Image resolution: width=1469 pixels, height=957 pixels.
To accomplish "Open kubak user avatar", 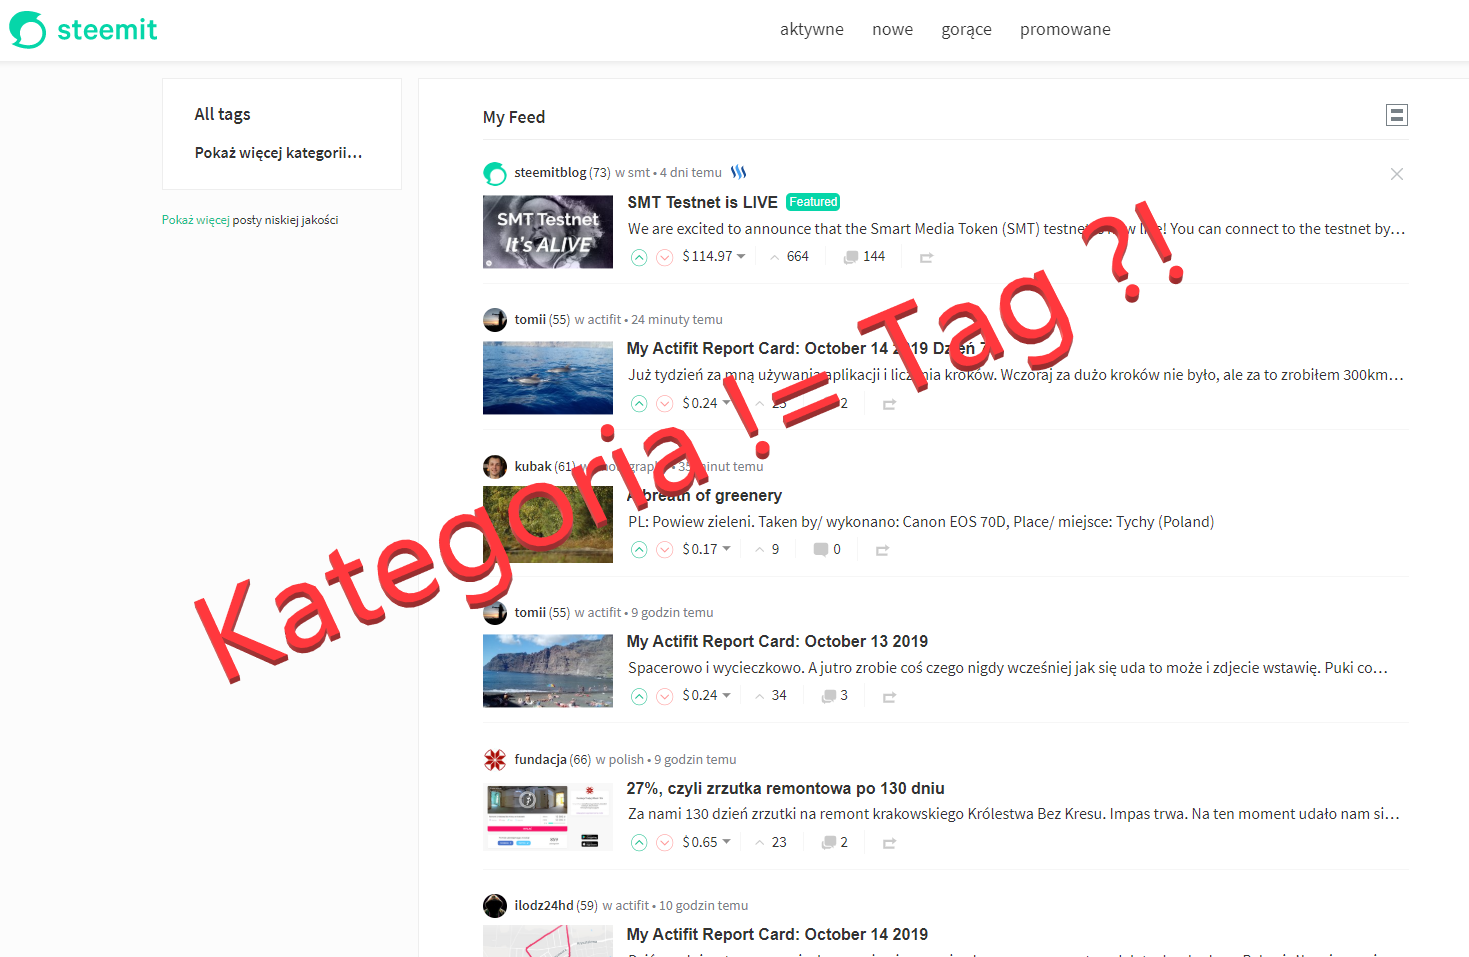I will (495, 467).
